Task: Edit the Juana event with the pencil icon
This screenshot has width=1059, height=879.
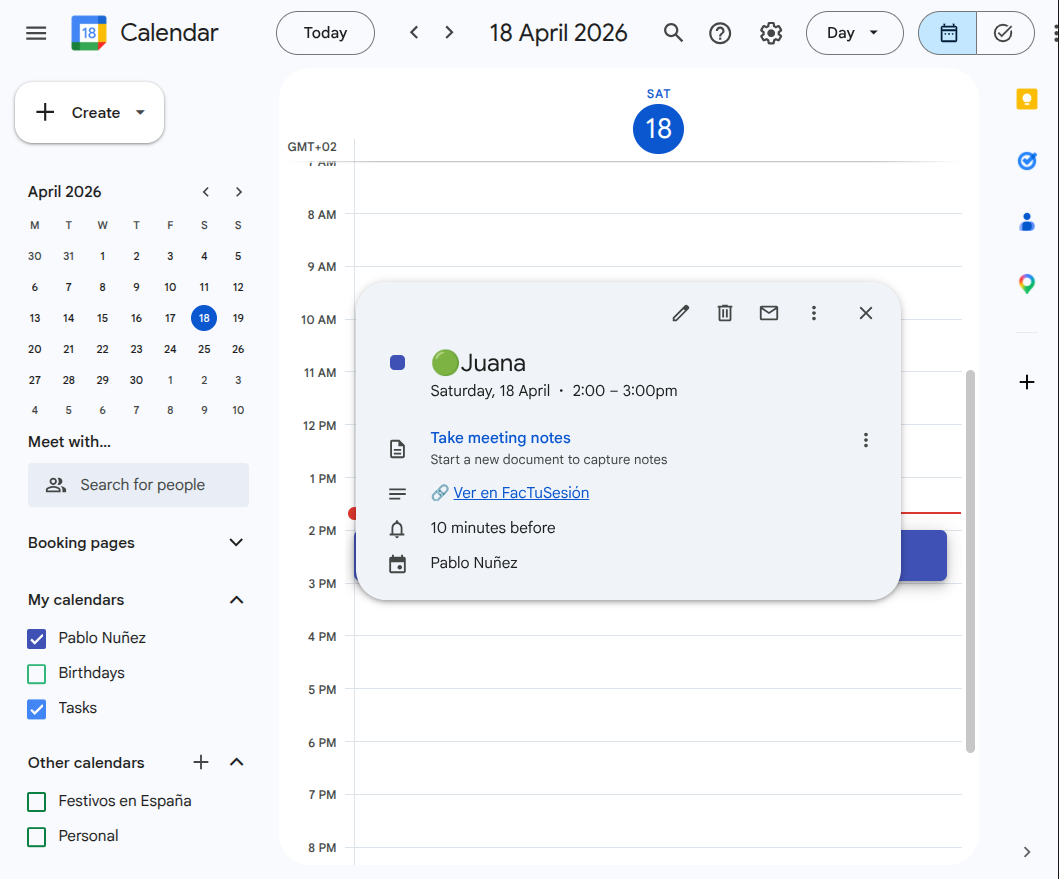Action: (680, 313)
